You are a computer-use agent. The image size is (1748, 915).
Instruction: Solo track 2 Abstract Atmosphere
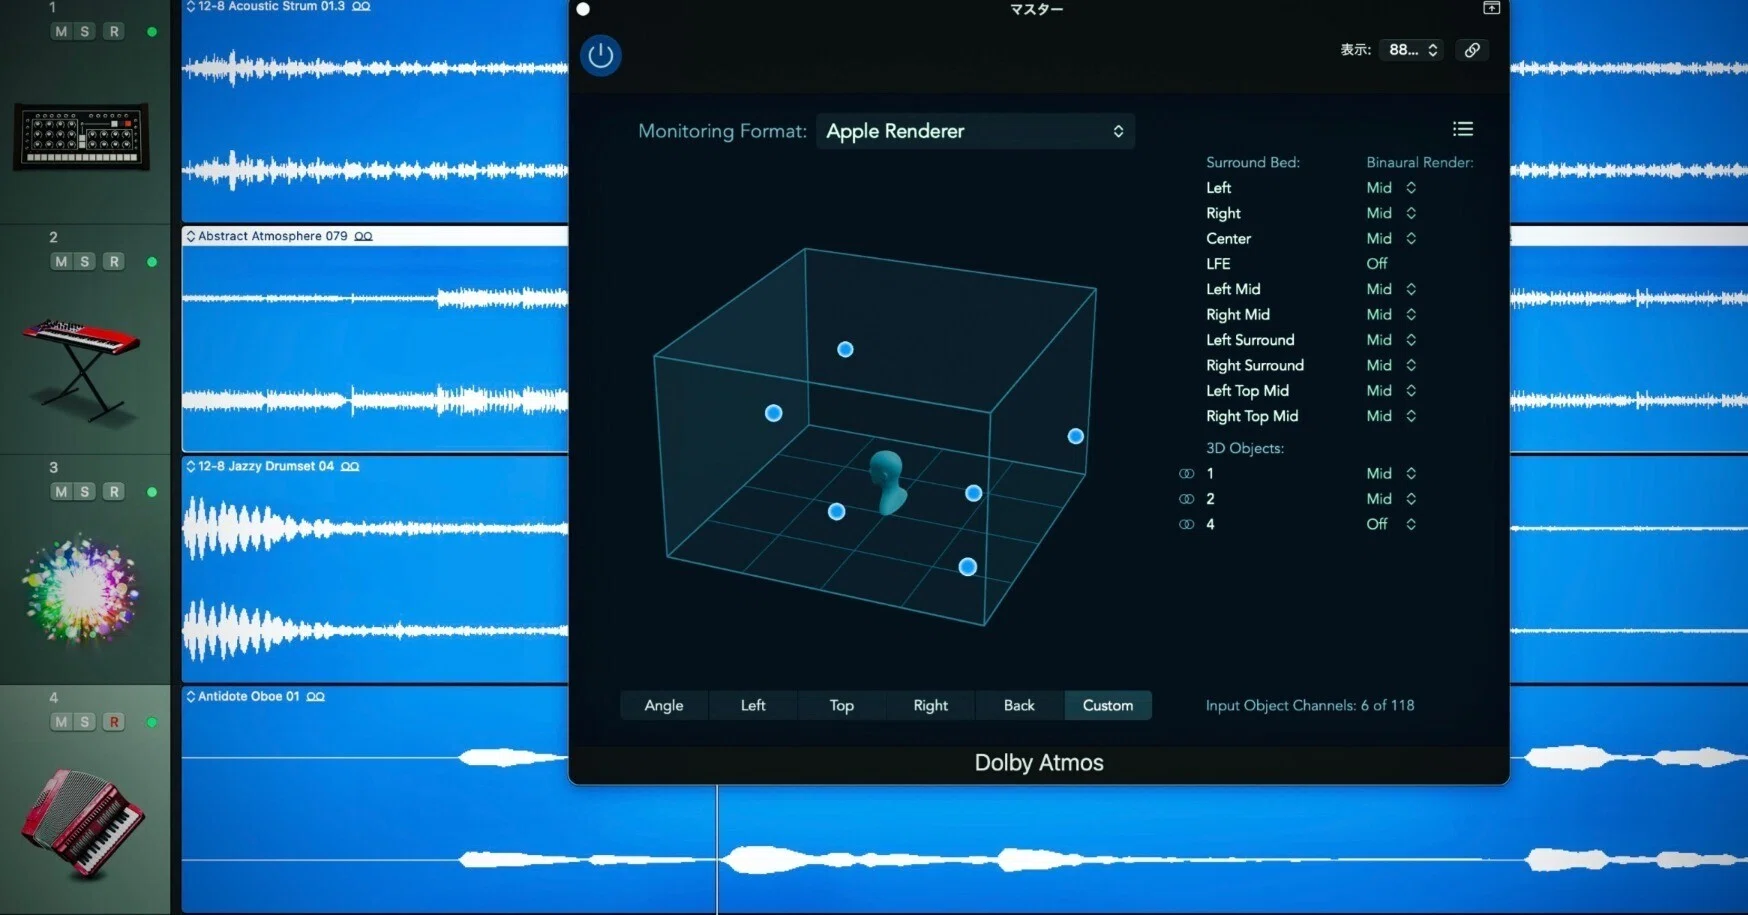85,262
